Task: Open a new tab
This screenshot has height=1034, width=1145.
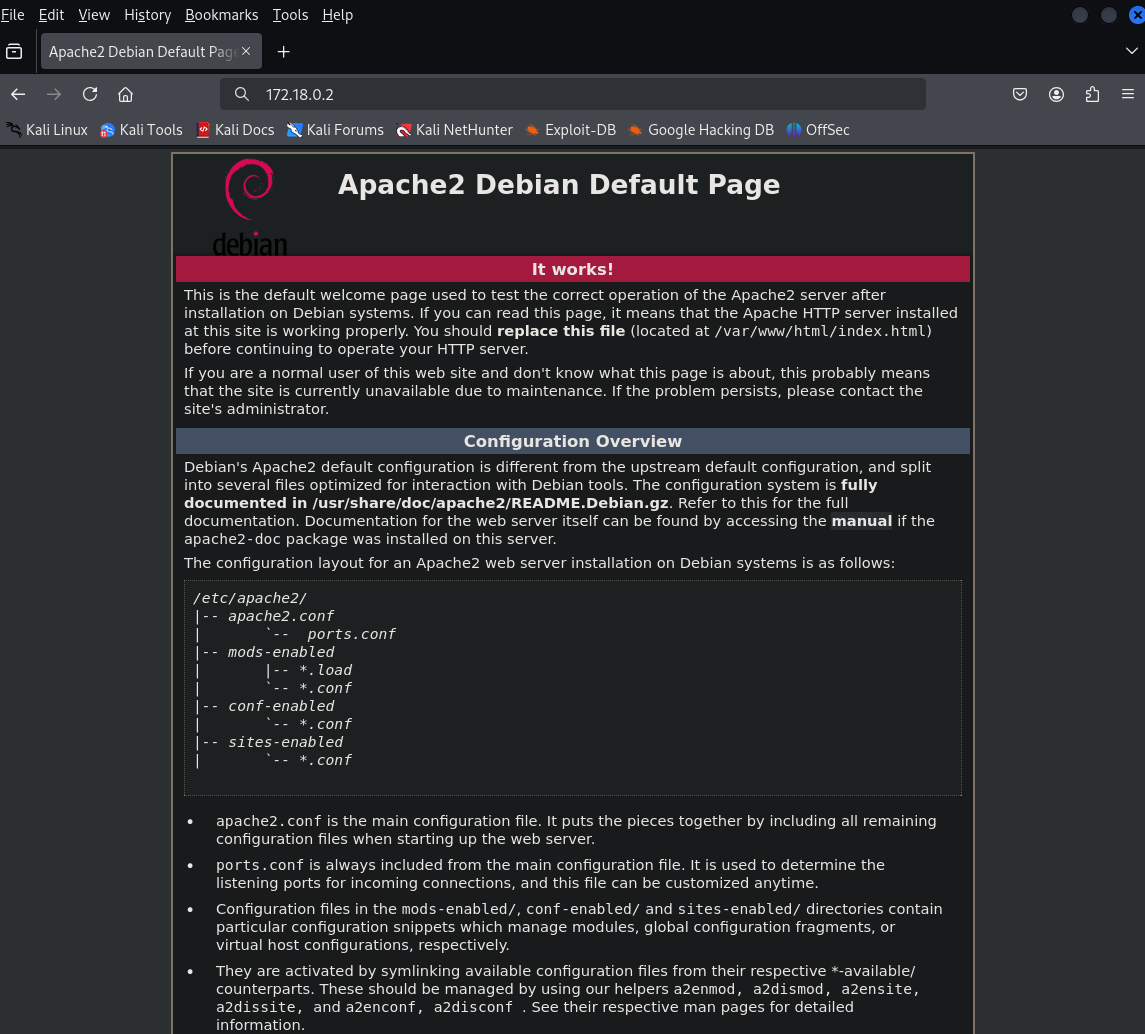Action: (283, 52)
